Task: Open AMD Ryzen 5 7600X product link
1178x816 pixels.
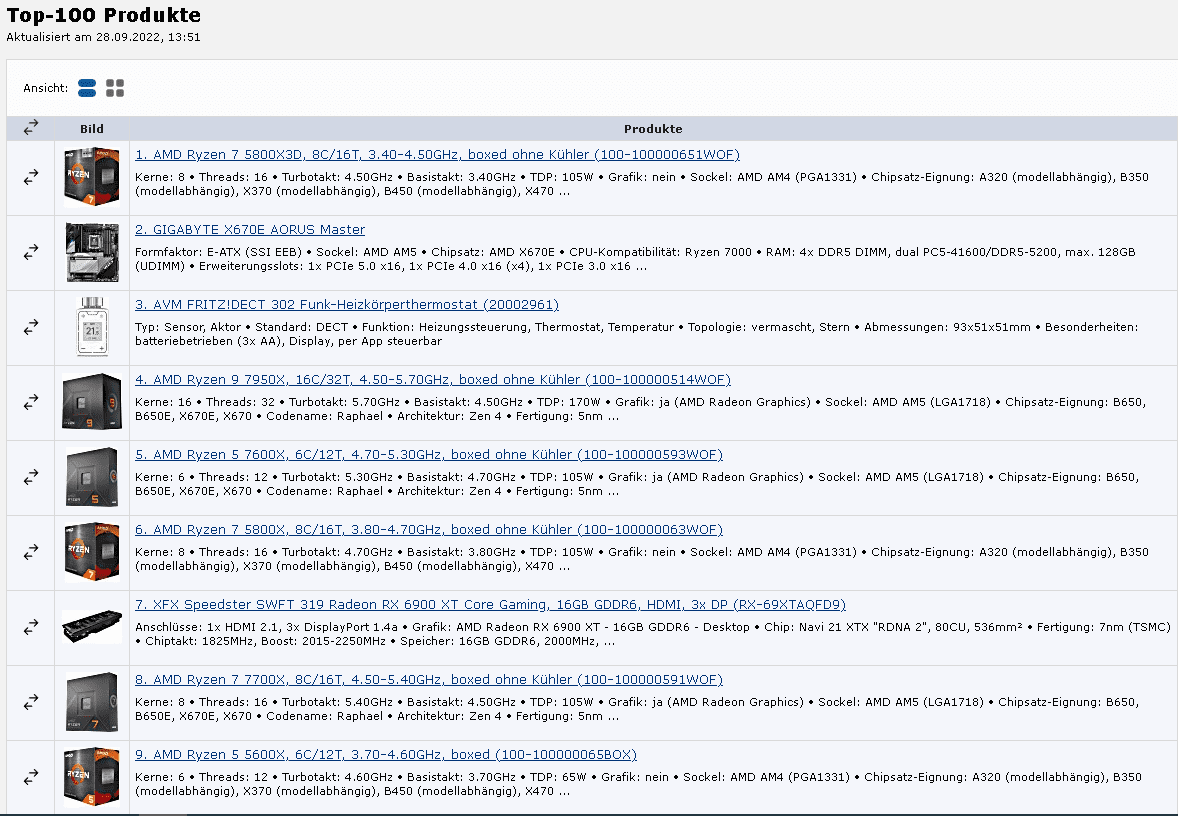Action: click(x=429, y=455)
